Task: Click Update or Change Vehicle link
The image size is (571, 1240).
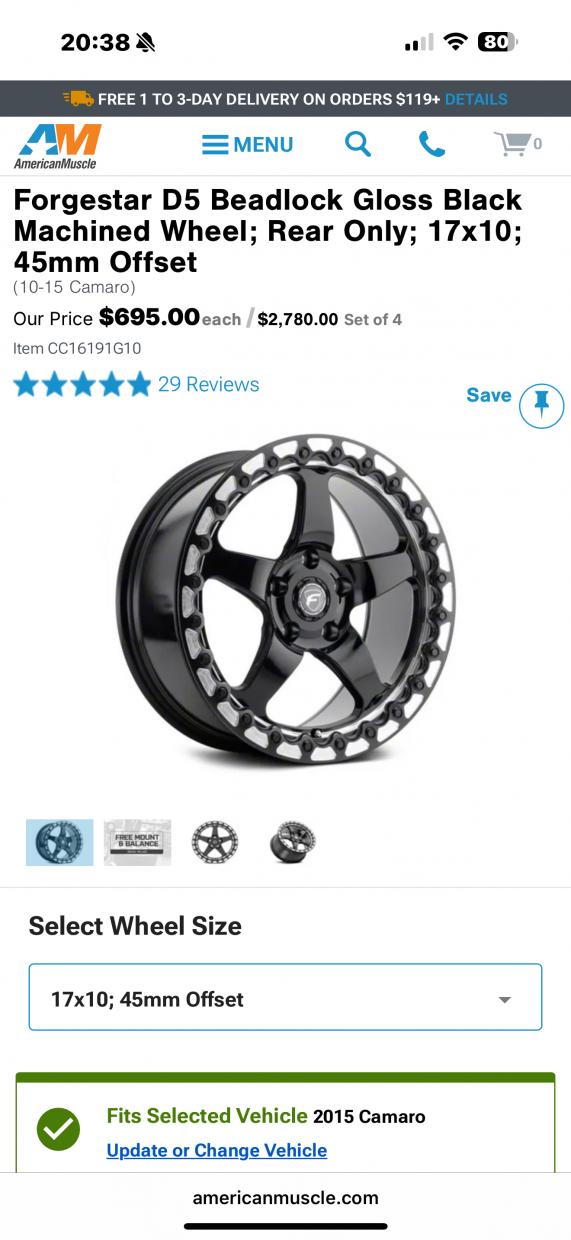Action: [x=217, y=1150]
